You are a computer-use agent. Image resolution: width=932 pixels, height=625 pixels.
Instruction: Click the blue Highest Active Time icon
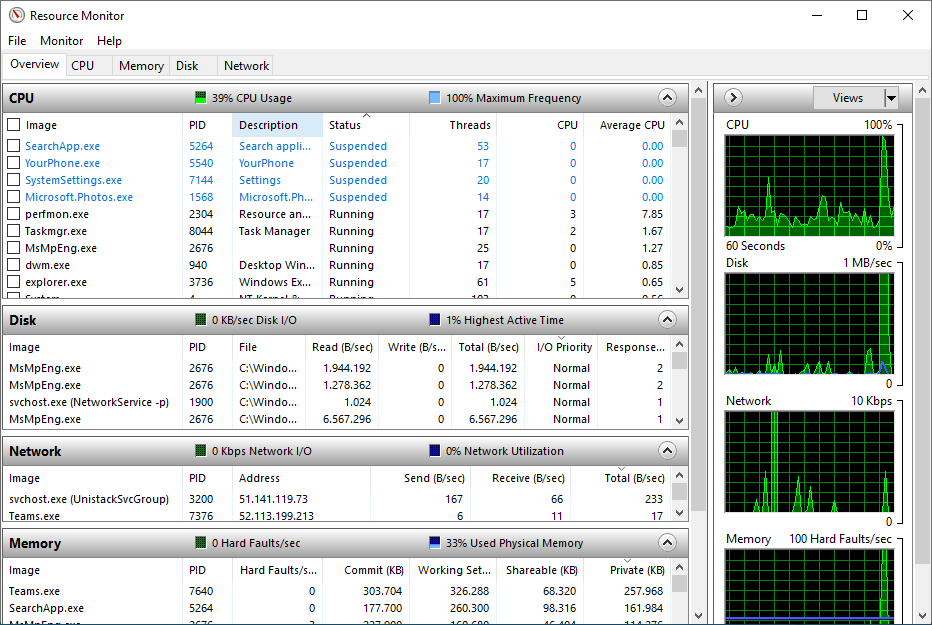click(x=433, y=320)
